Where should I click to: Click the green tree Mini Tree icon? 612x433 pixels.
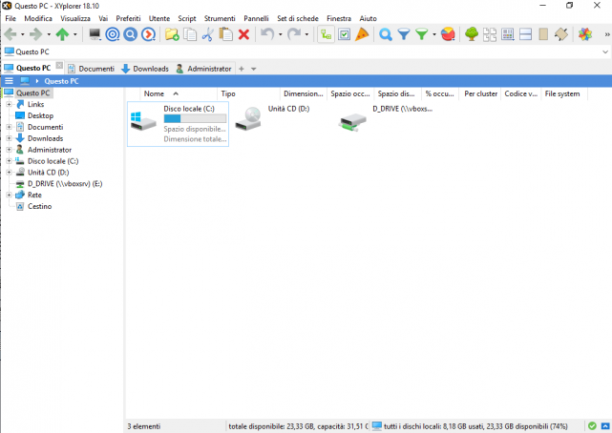[471, 34]
